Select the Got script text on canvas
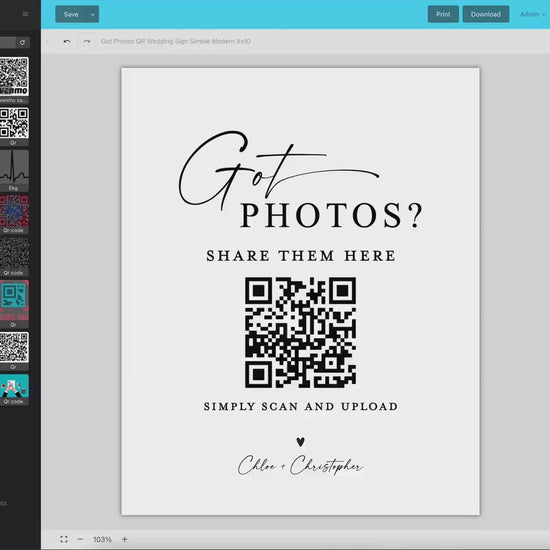 tap(279, 170)
